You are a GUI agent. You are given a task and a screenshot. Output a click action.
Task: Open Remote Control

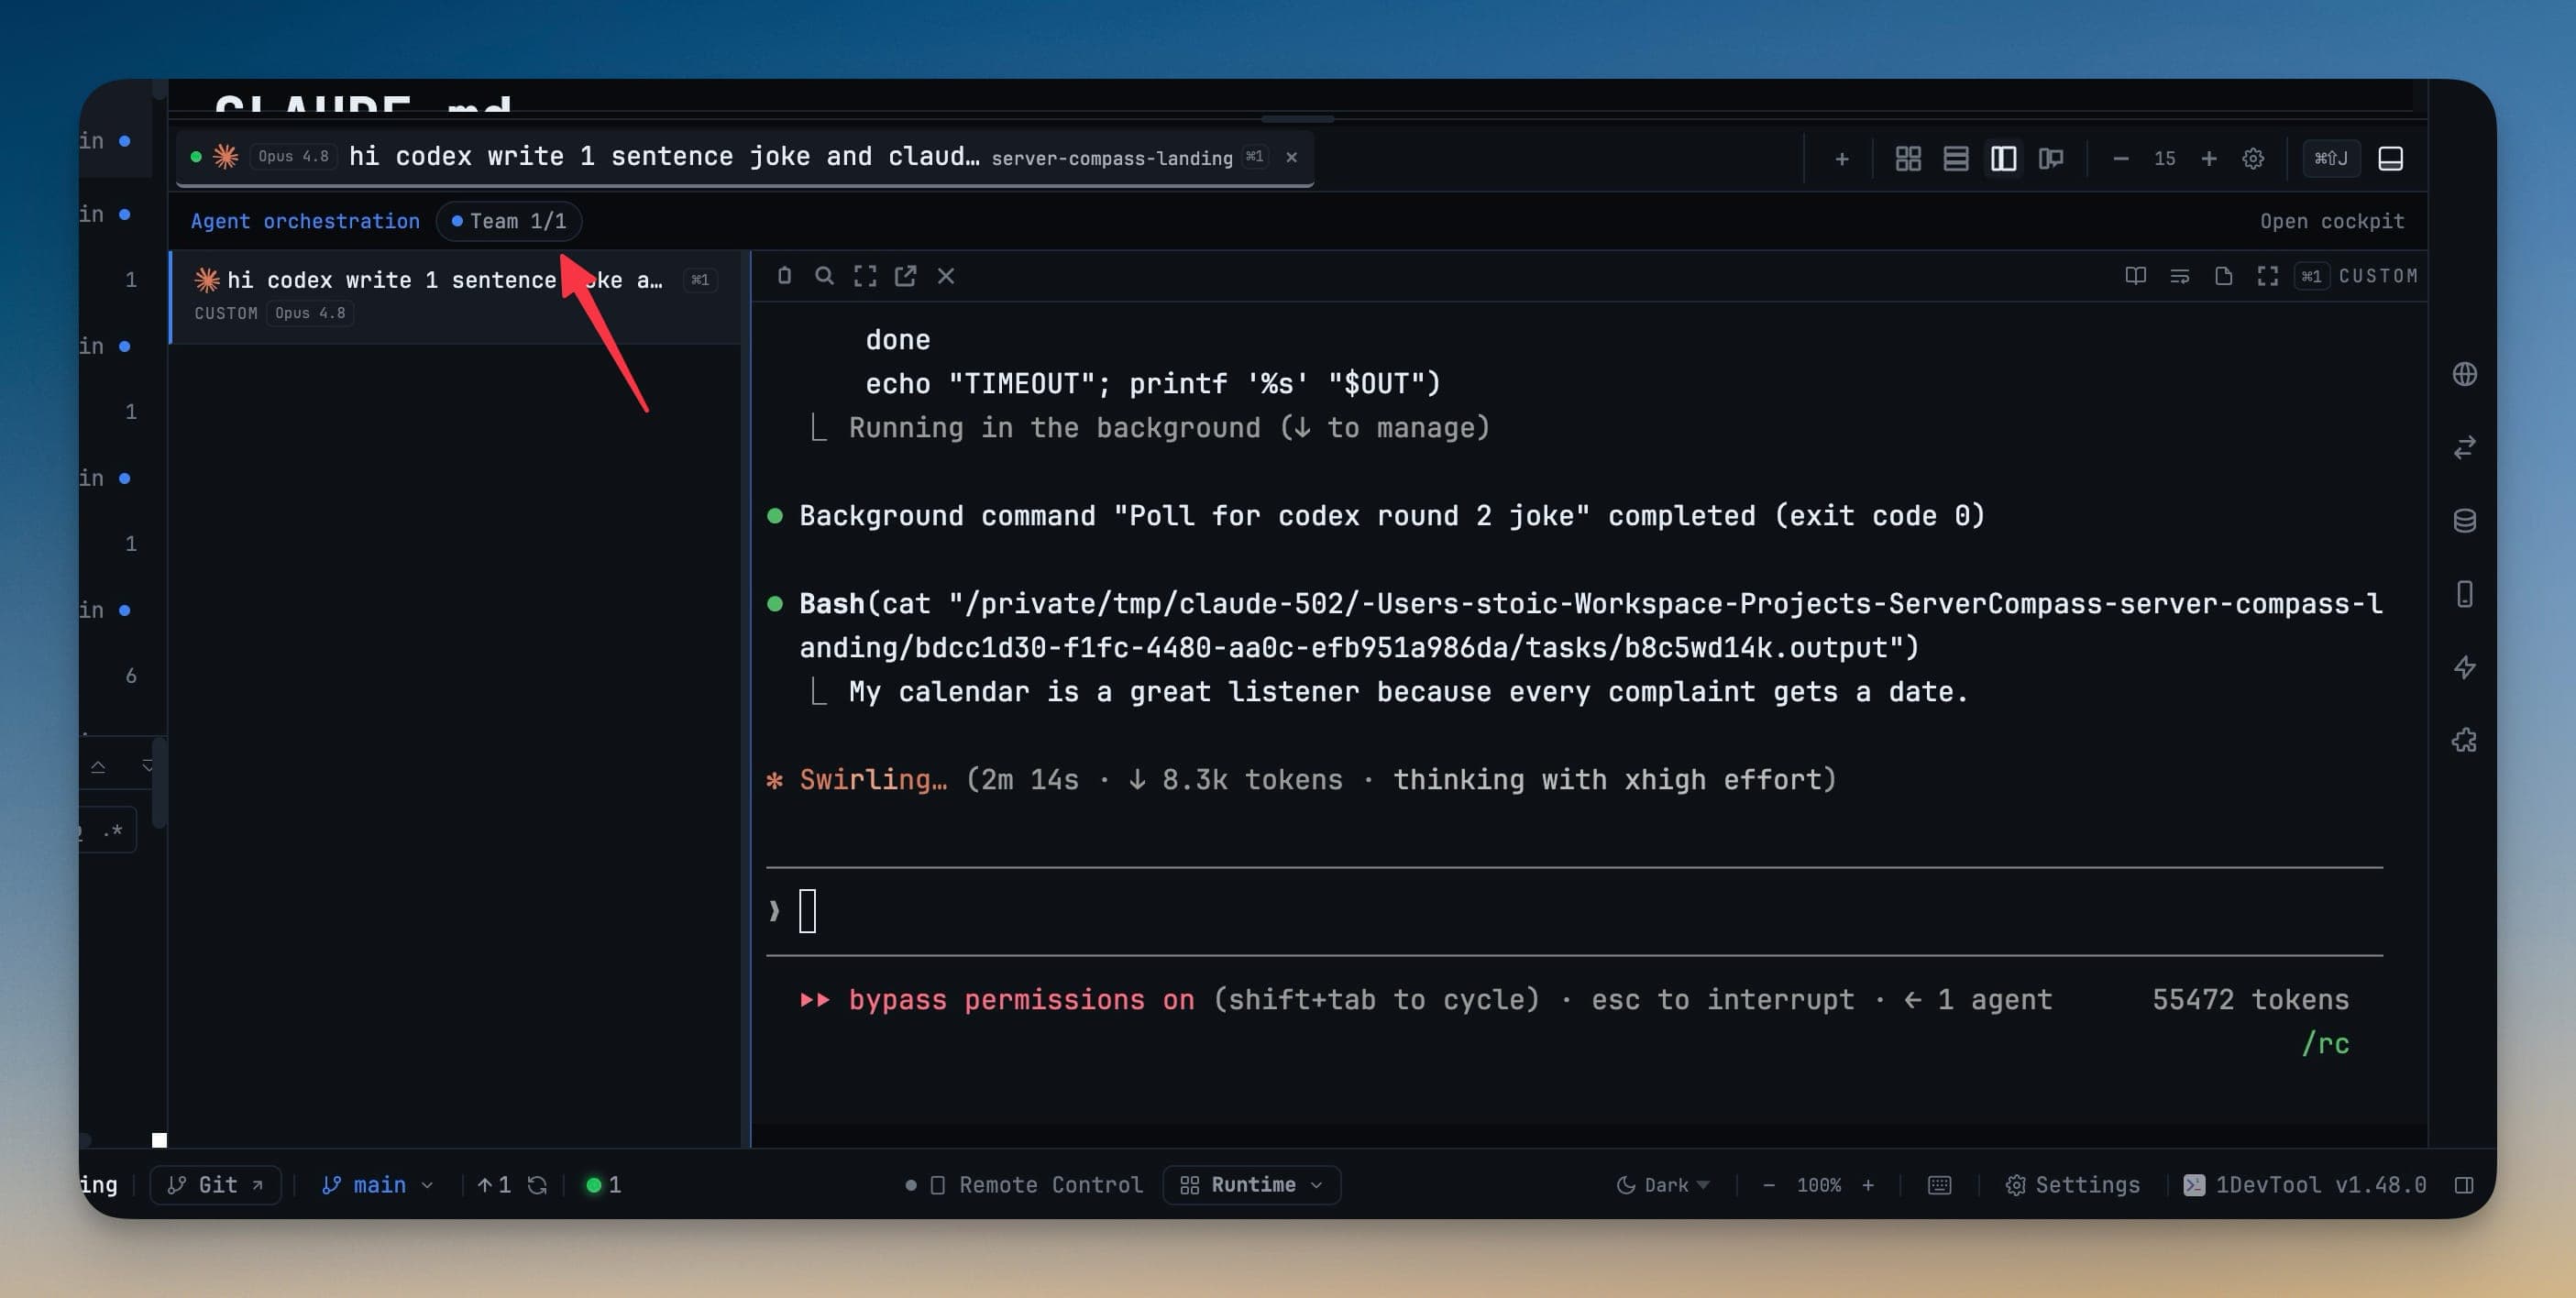1036,1185
